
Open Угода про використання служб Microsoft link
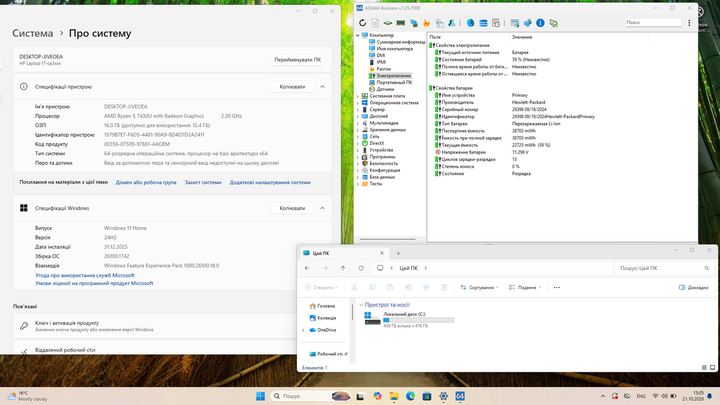click(x=85, y=276)
